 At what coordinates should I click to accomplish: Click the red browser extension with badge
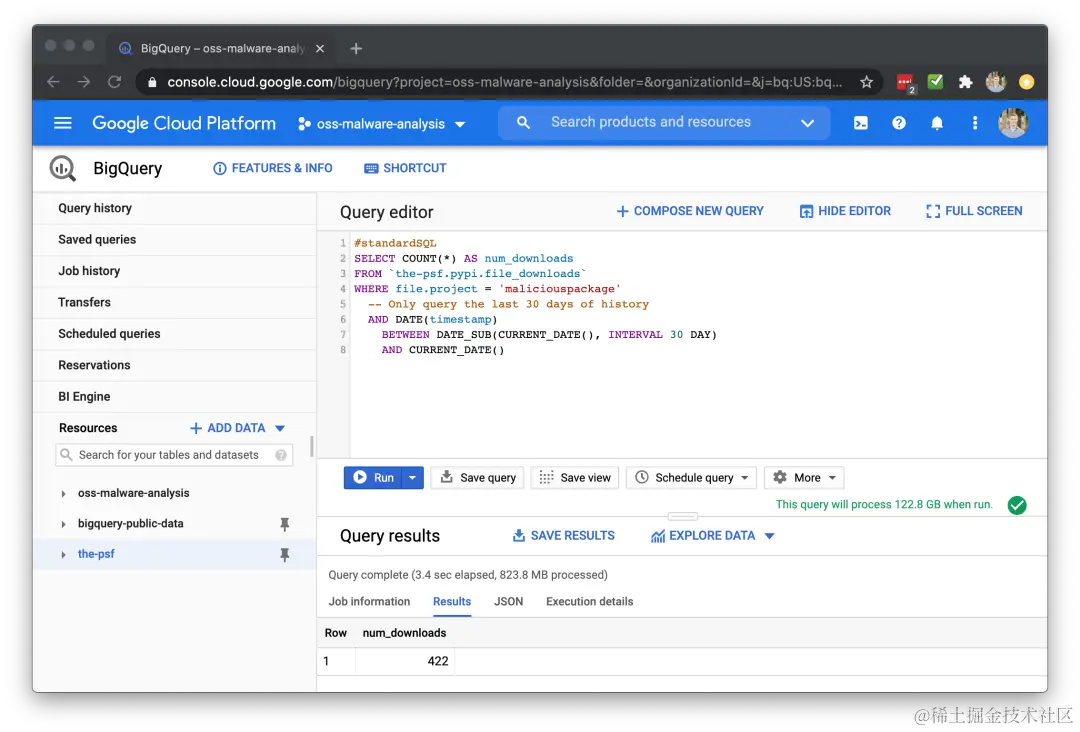[905, 83]
